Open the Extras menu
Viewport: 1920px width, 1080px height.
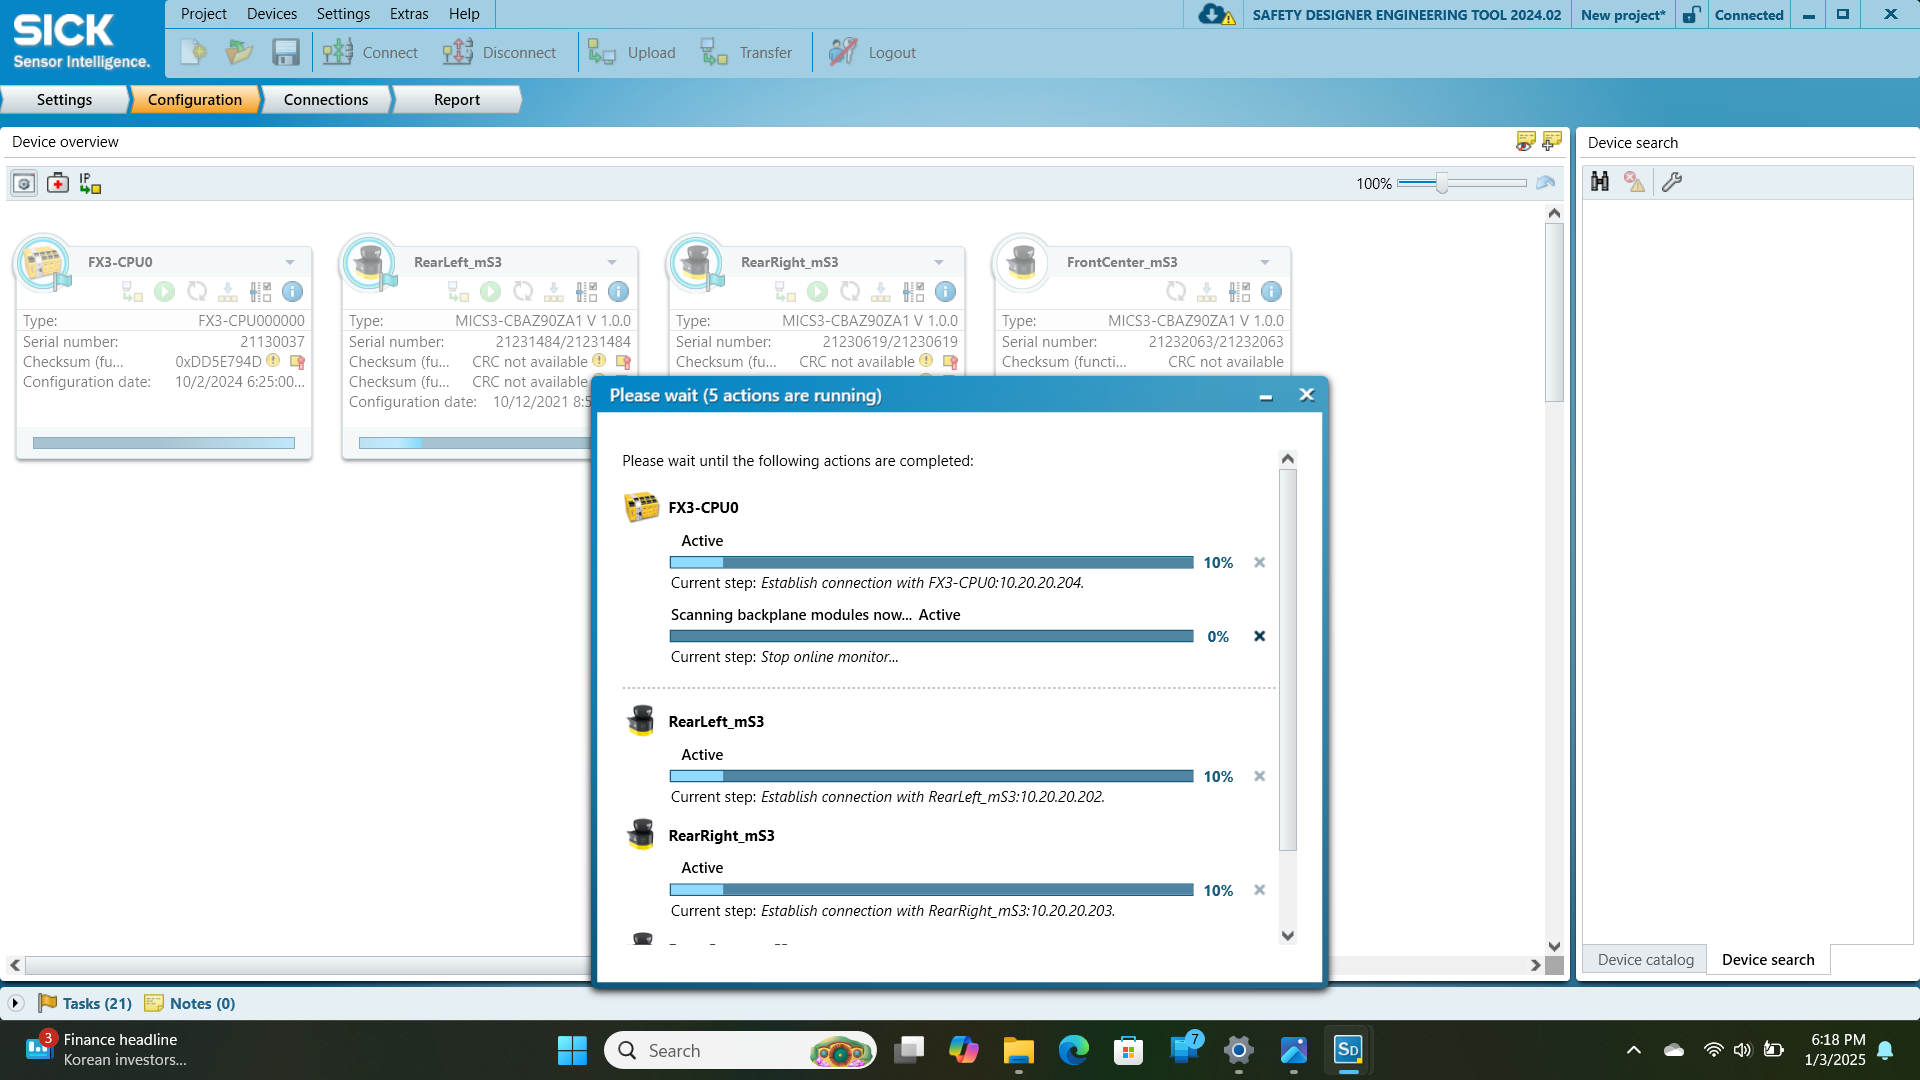point(409,14)
